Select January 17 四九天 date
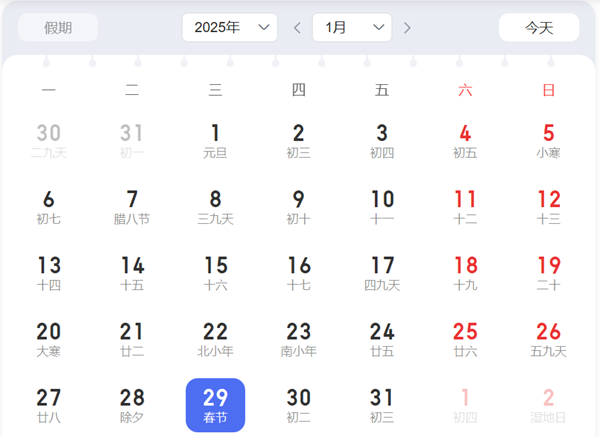This screenshot has height=437, width=600. click(x=382, y=273)
